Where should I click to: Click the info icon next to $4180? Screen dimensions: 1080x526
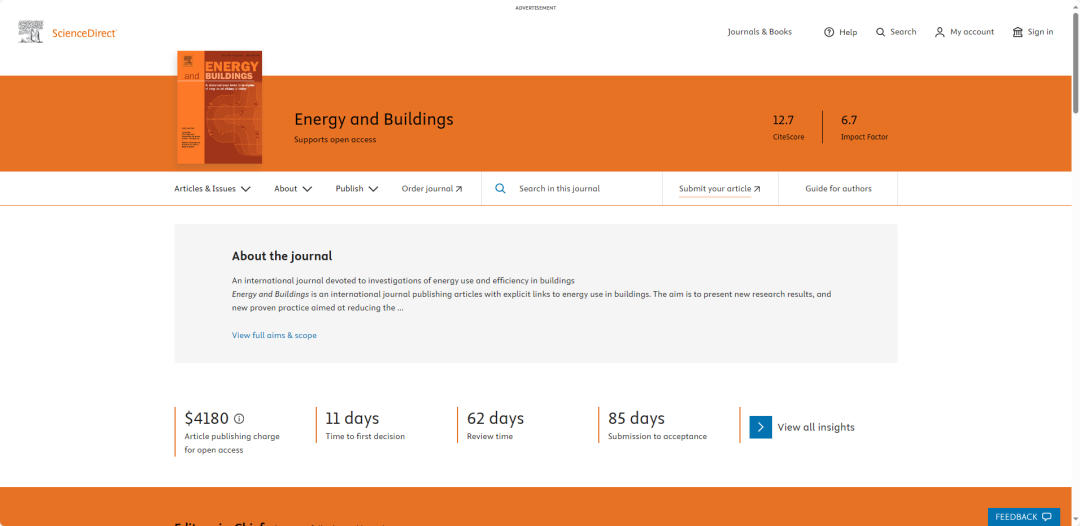(239, 419)
